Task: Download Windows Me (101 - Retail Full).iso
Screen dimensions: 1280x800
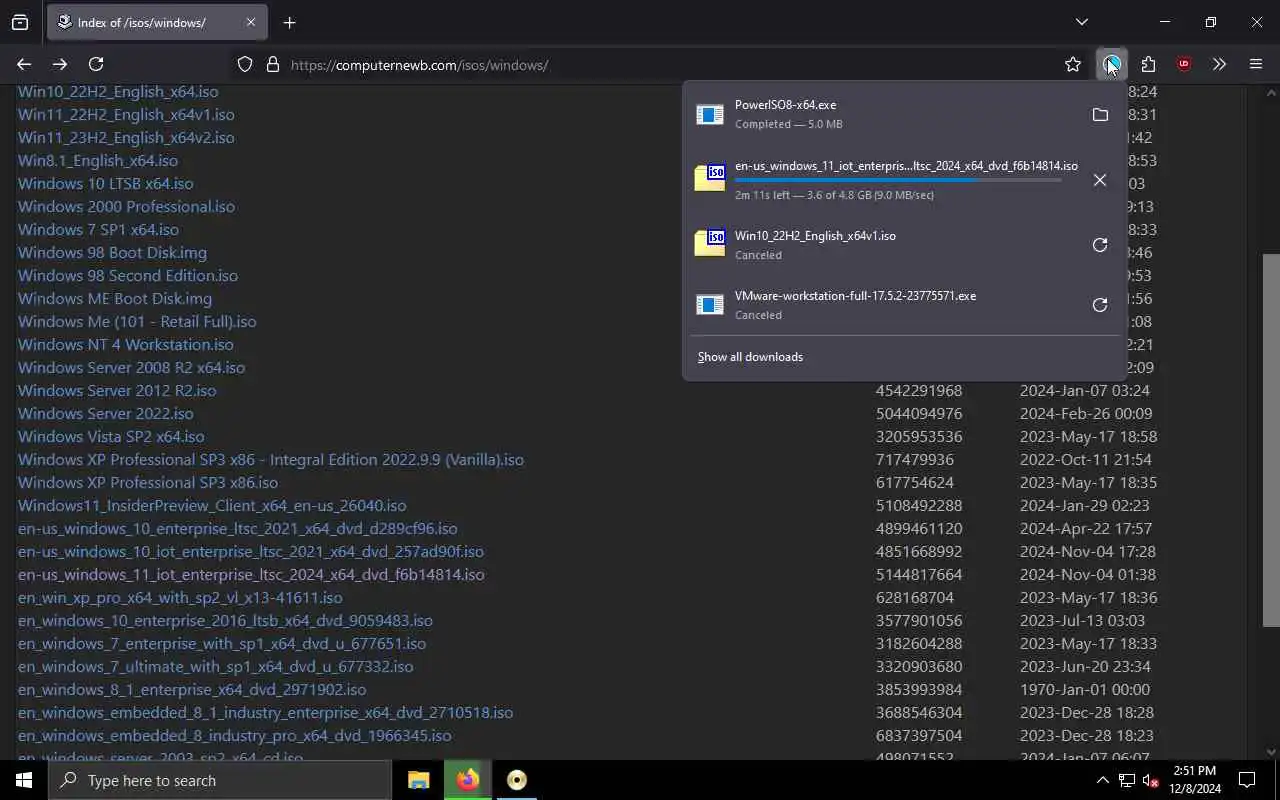Action: click(137, 321)
